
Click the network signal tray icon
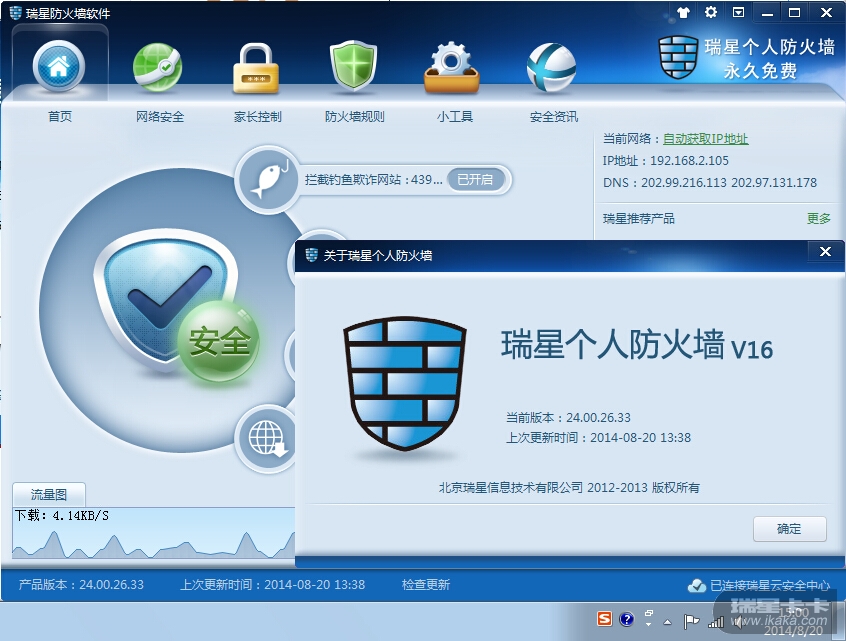coord(715,622)
